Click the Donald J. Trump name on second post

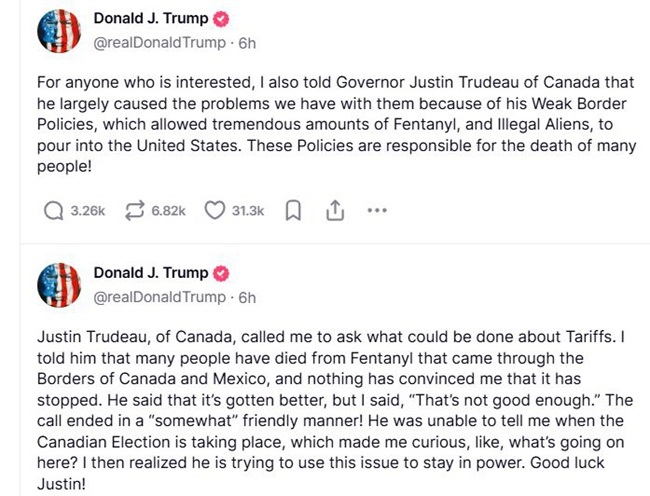tap(150, 273)
